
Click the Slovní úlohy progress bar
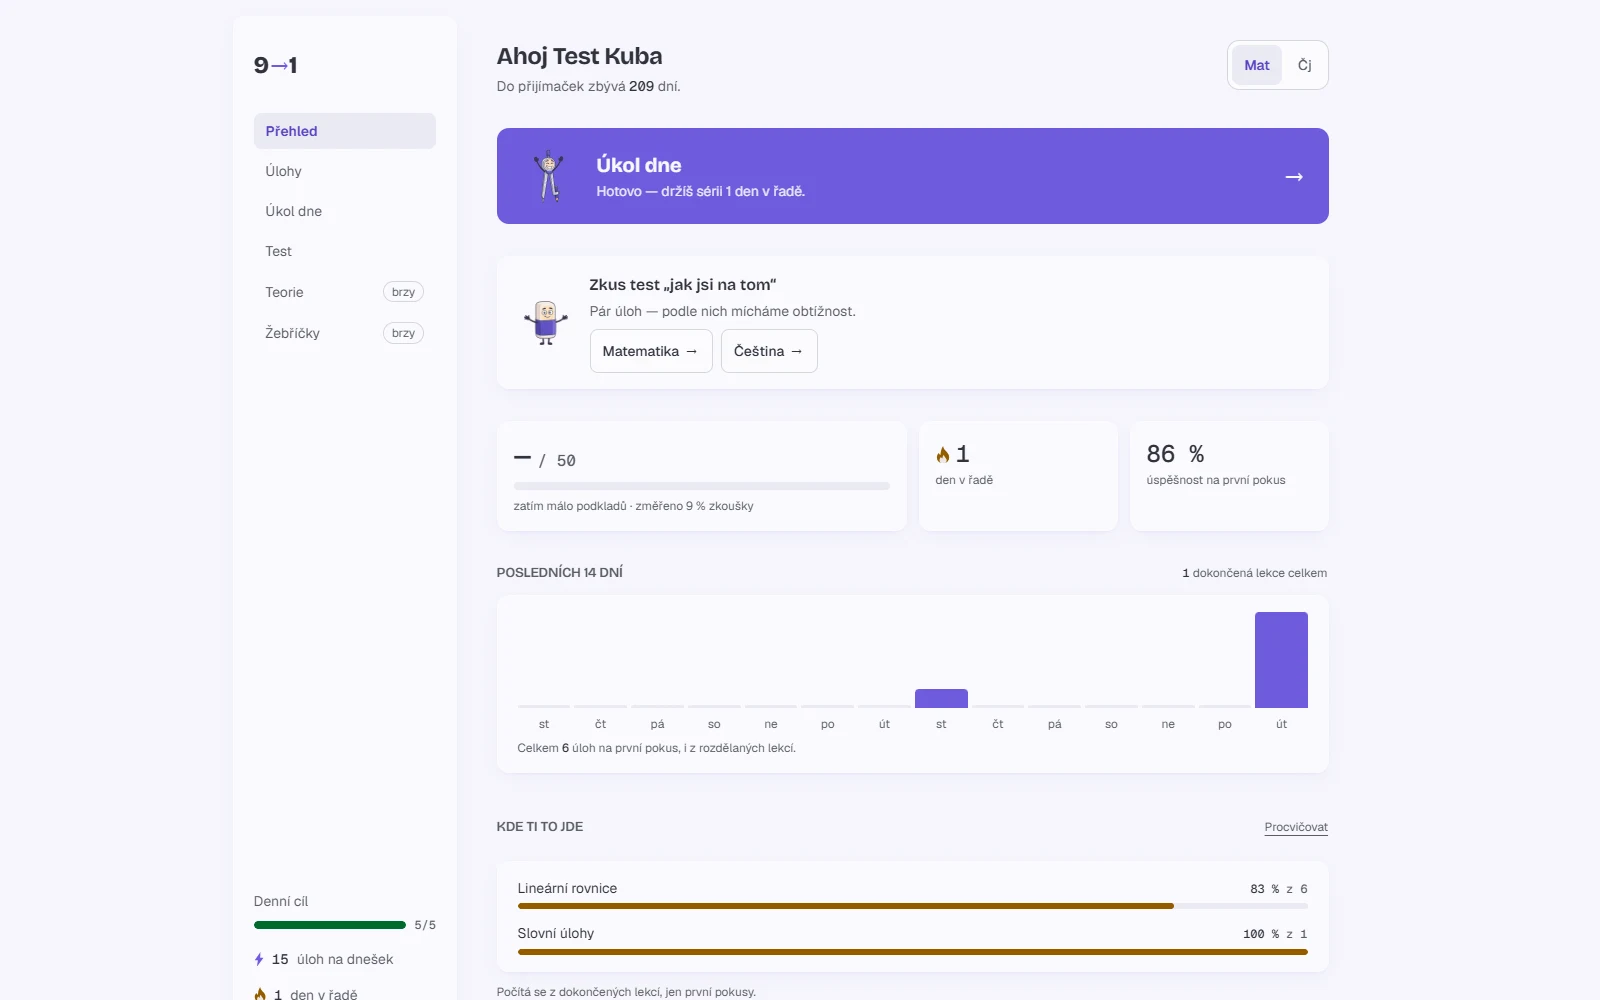point(913,952)
